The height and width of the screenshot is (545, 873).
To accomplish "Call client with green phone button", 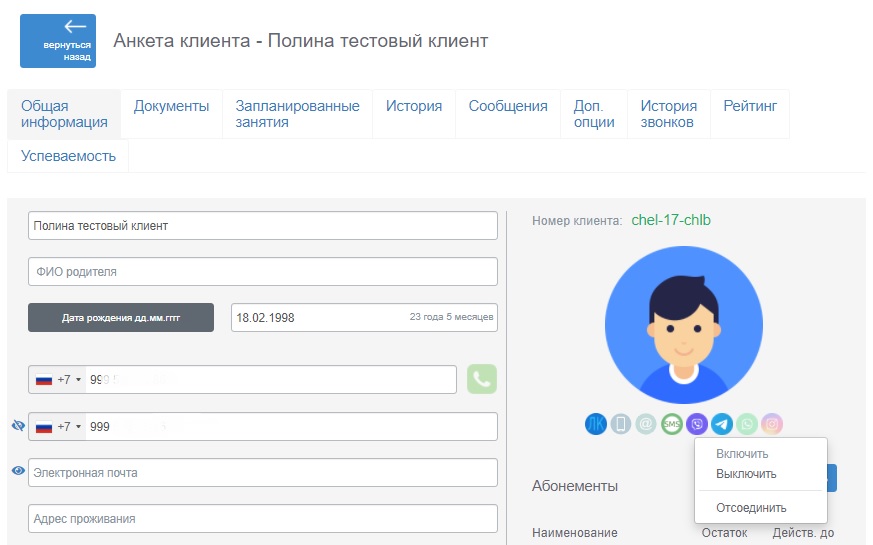I will (x=482, y=379).
